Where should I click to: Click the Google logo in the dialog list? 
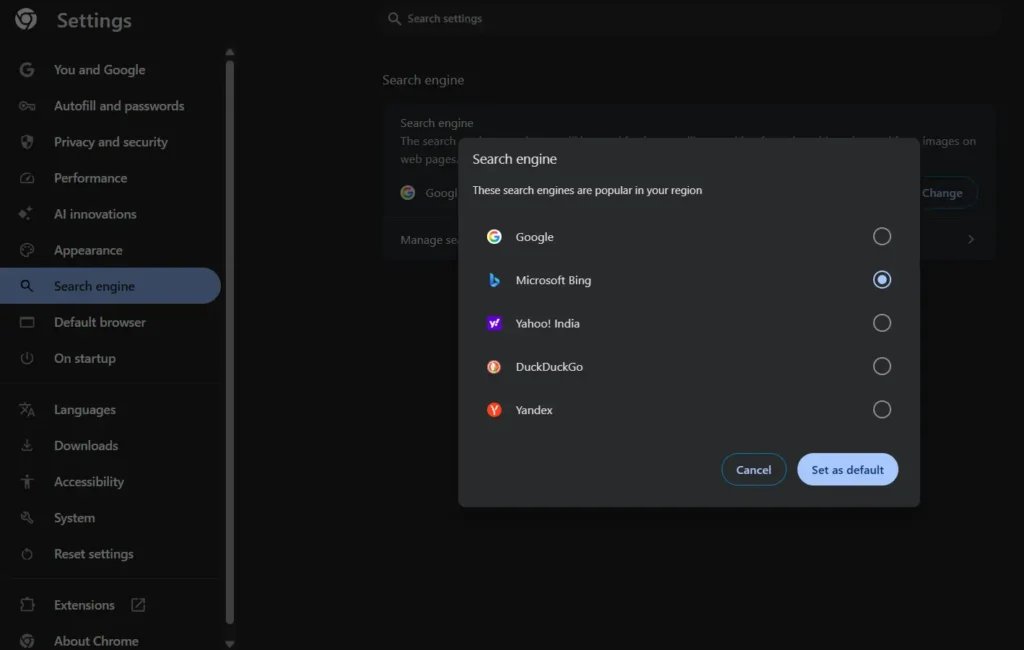[x=494, y=236]
